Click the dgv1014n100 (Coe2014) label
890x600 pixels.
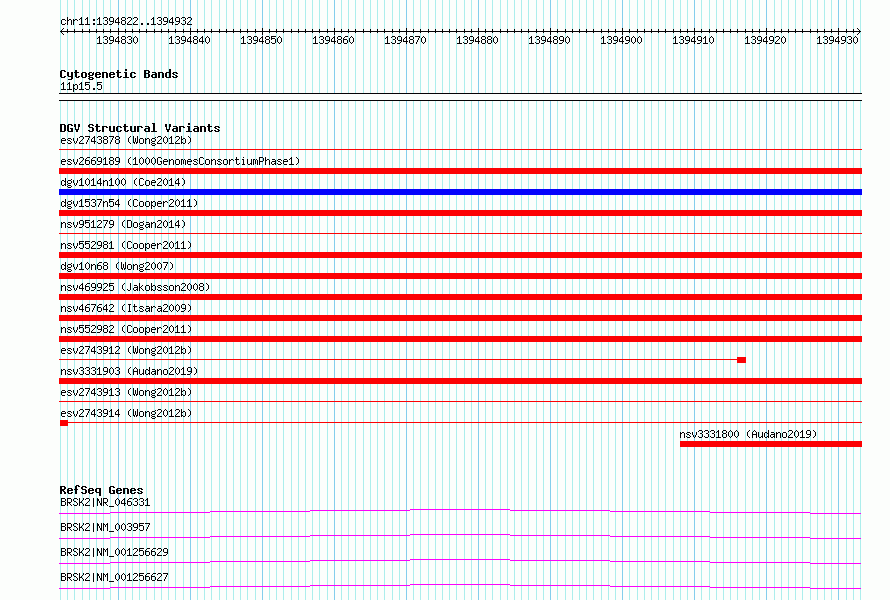pyautogui.click(x=123, y=182)
